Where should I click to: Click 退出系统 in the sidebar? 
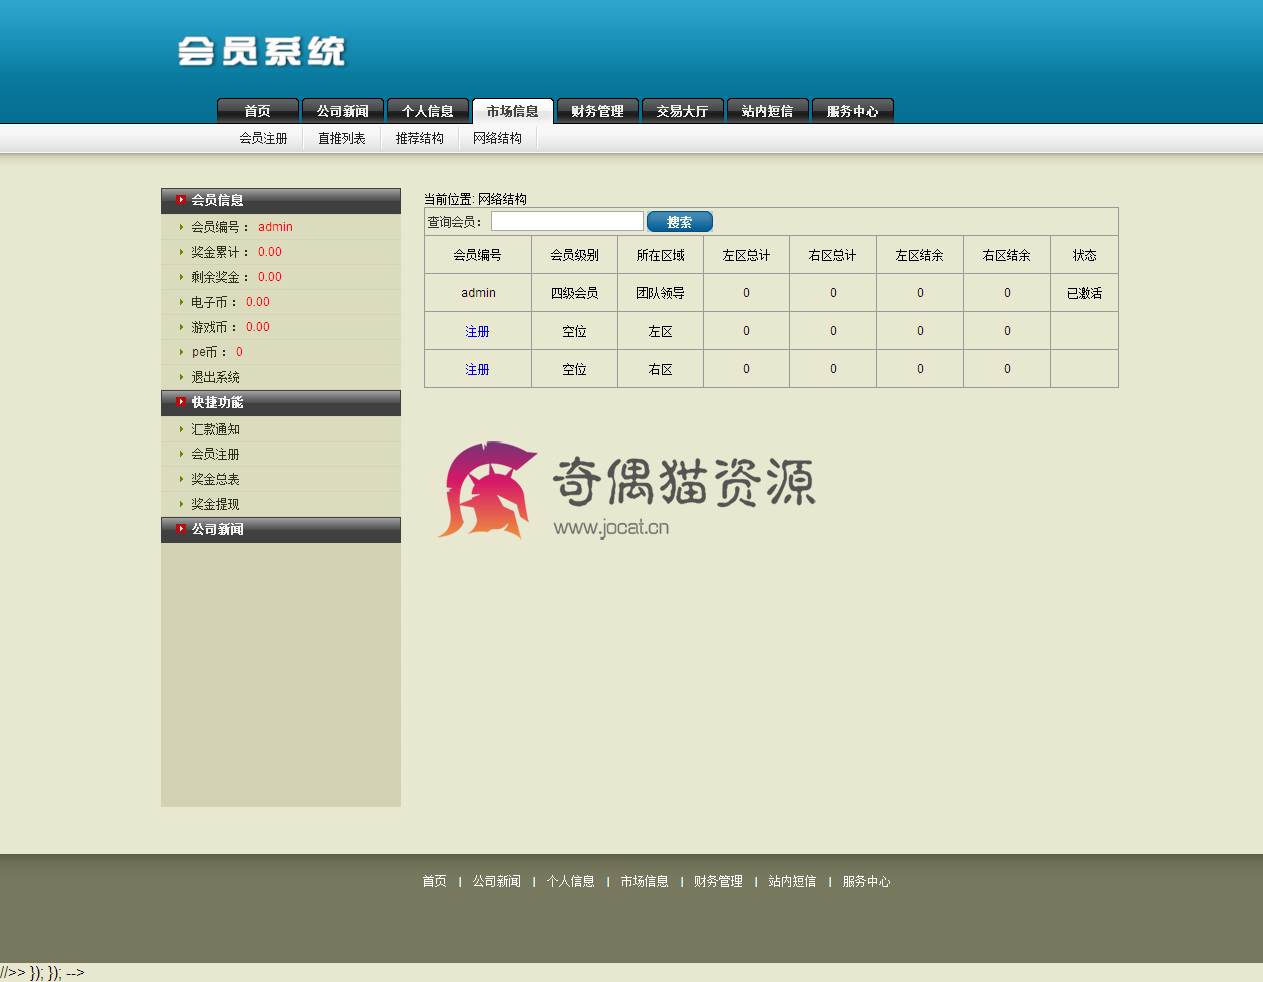coord(216,377)
